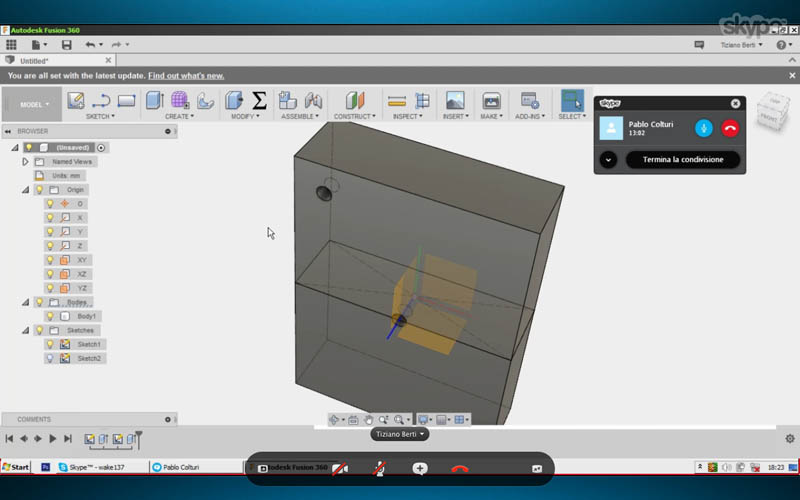Select the Create Sketch tool
800x500 pixels.
(76, 101)
